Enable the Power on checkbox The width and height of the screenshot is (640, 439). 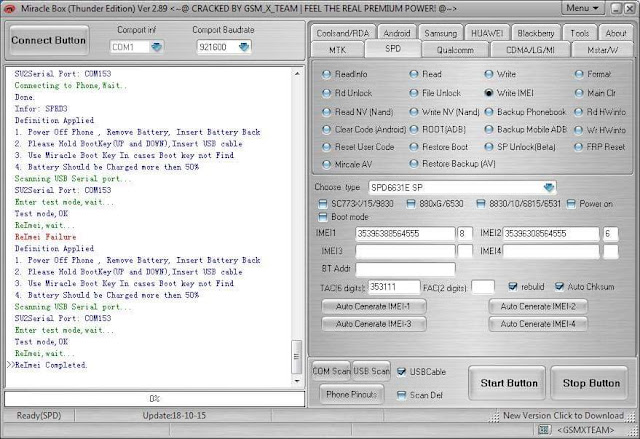coord(571,204)
